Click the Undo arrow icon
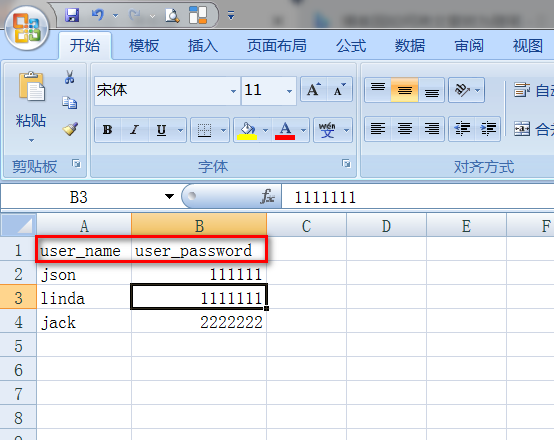The image size is (554, 440). [x=98, y=15]
